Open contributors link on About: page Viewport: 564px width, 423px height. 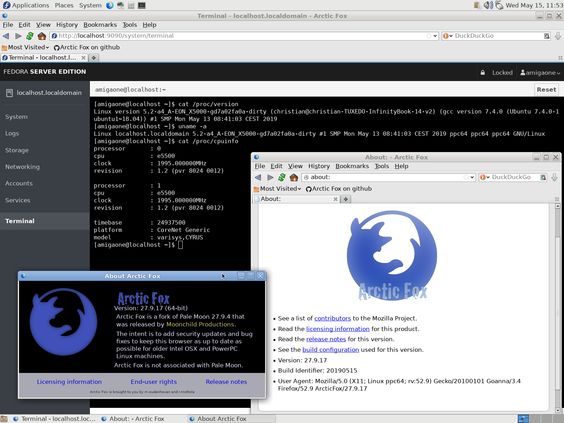[332, 318]
